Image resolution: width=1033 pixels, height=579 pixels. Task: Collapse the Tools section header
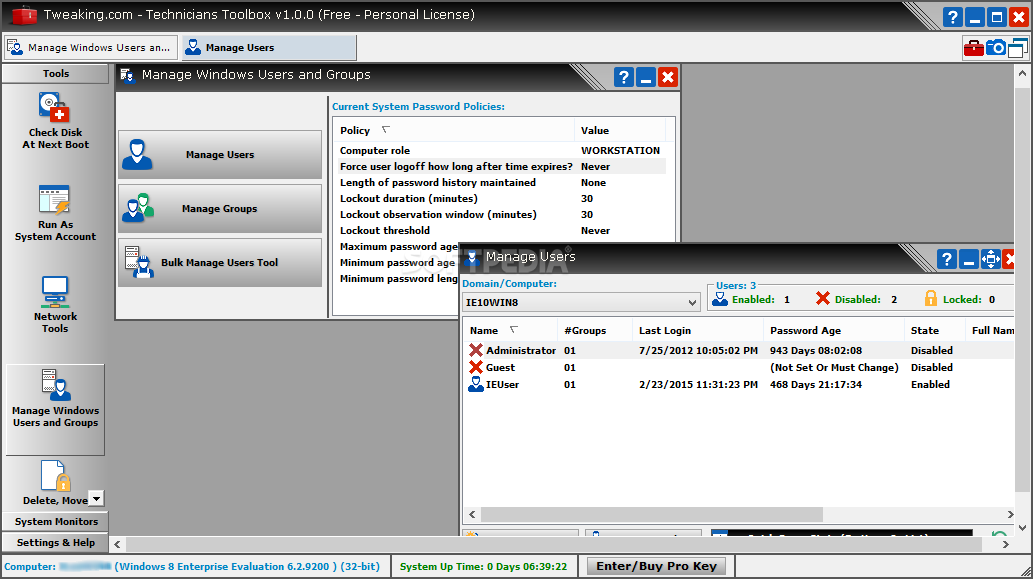click(55, 74)
